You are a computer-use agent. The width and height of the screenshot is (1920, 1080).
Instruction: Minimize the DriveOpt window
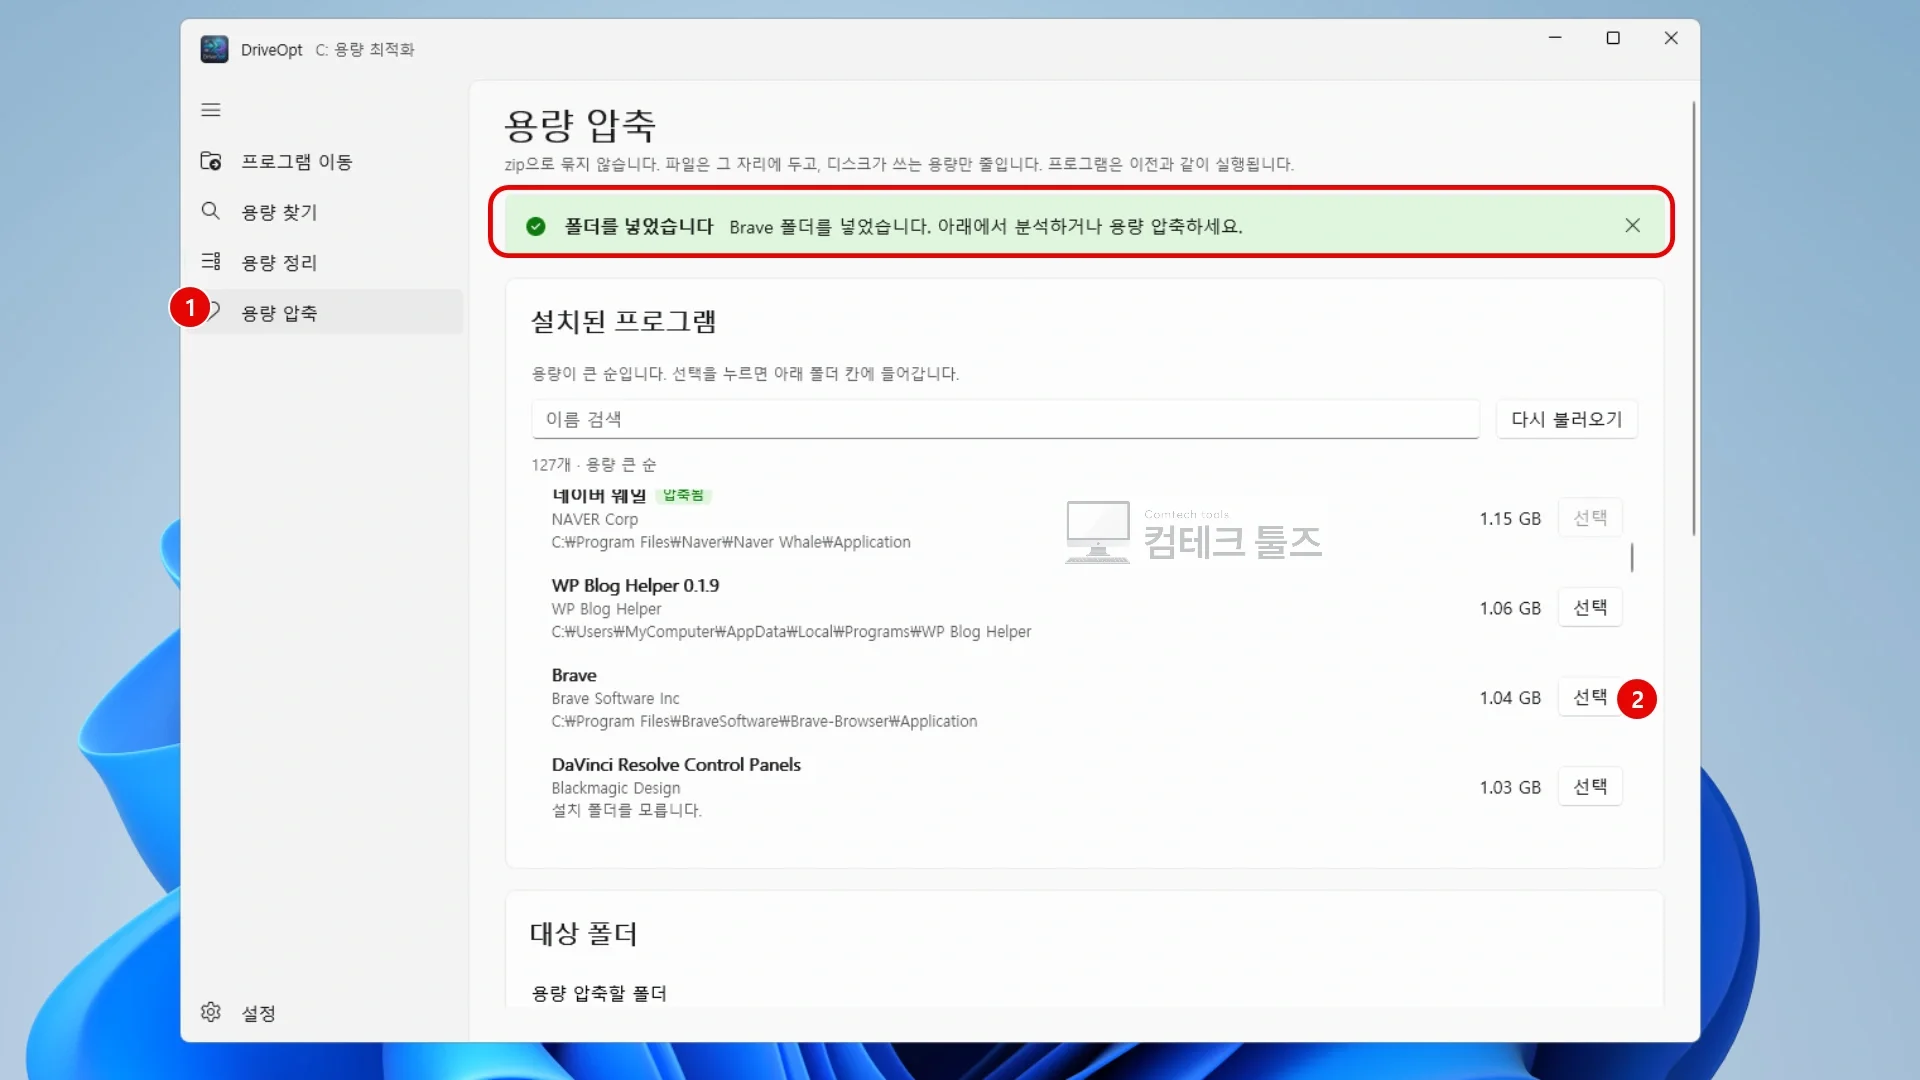[1555, 38]
